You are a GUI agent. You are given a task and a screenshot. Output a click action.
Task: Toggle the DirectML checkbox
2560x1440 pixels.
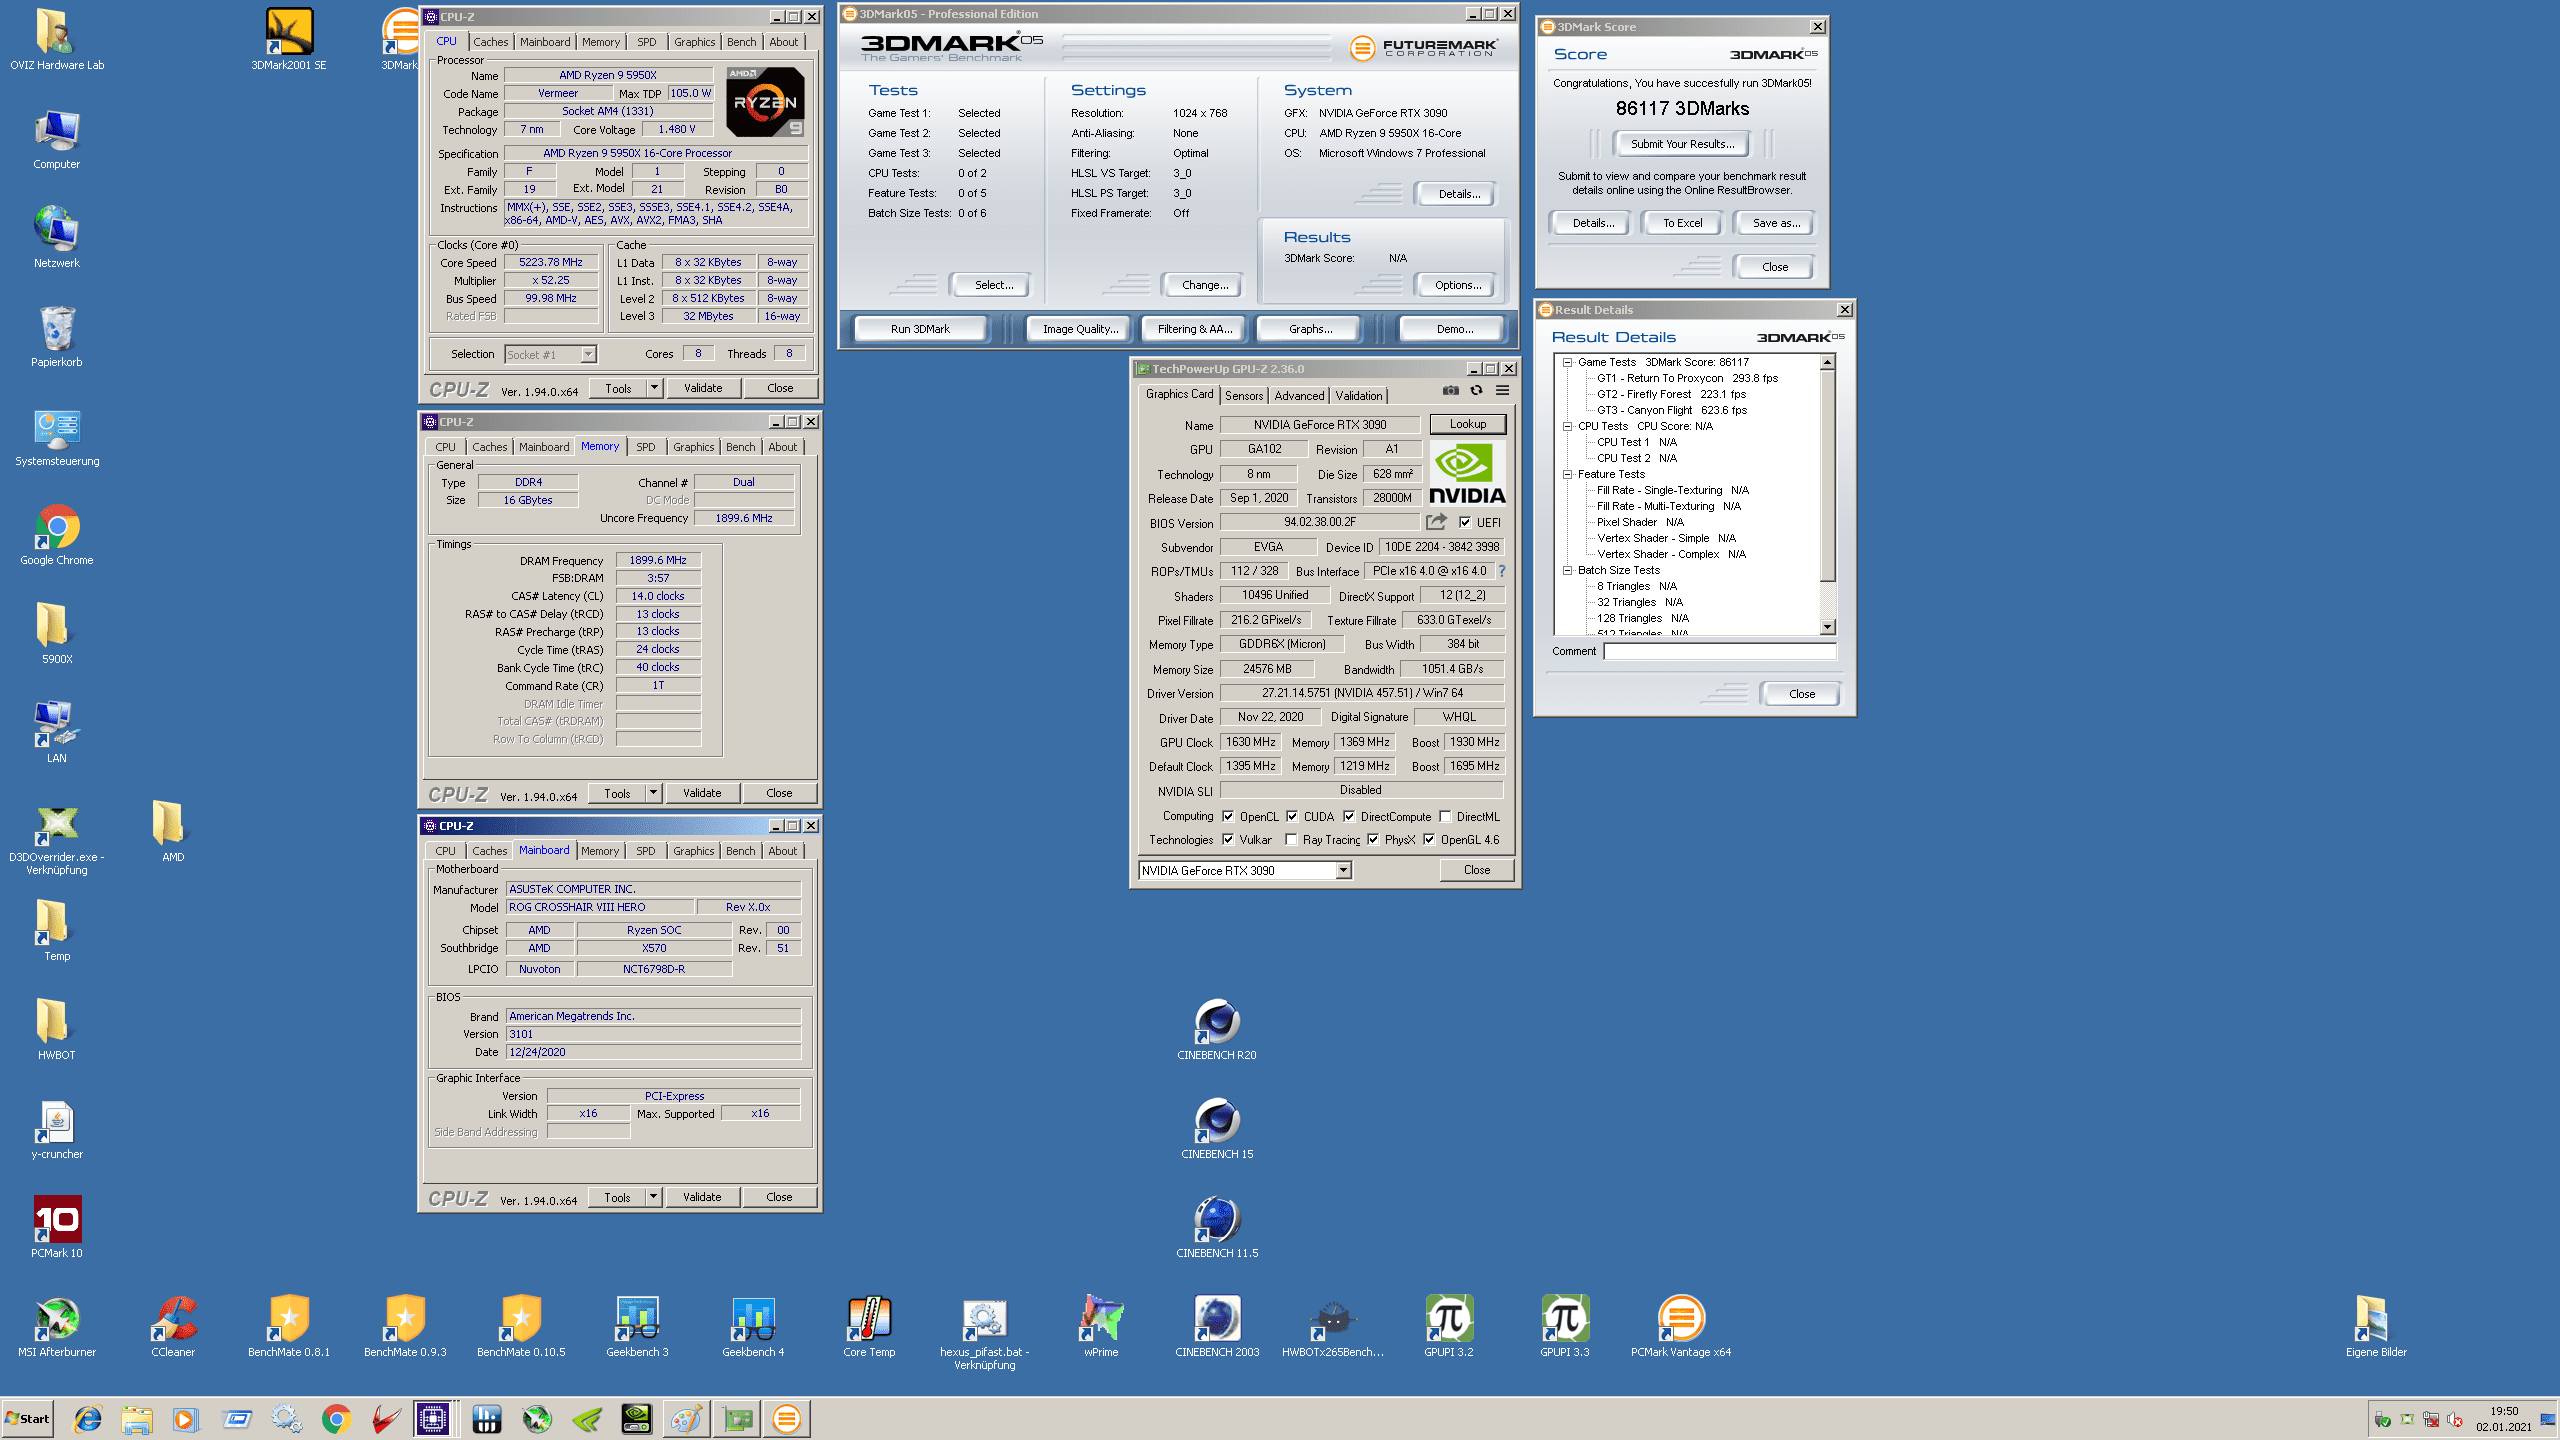(x=1445, y=816)
